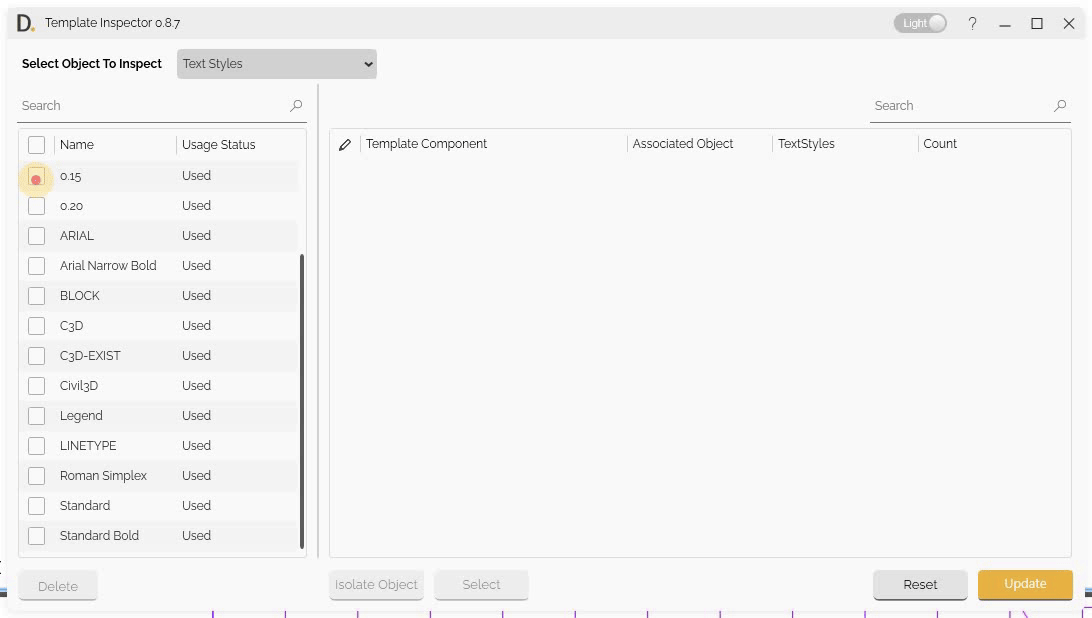The image size is (1092, 618).
Task: Select all styles via the header checkbox
Action: tap(36, 144)
